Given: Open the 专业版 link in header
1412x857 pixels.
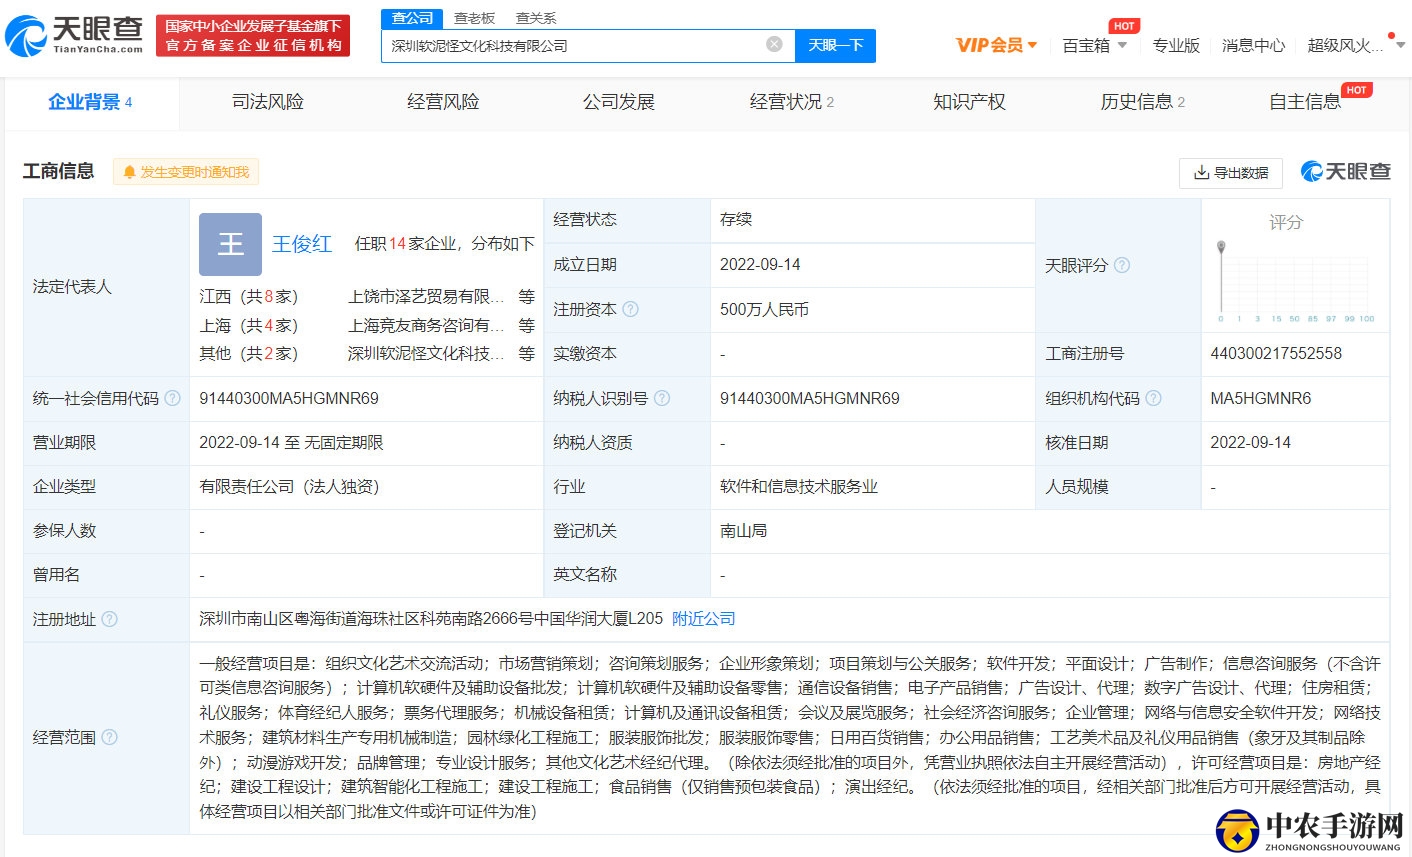Looking at the screenshot, I should pos(1176,45).
